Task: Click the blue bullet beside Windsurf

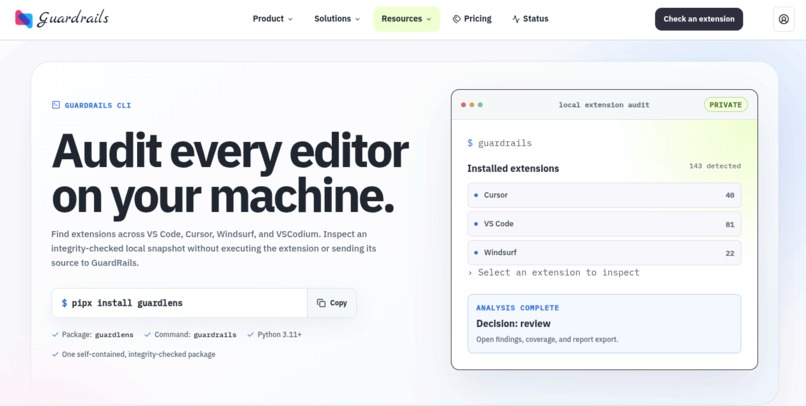Action: coord(476,253)
